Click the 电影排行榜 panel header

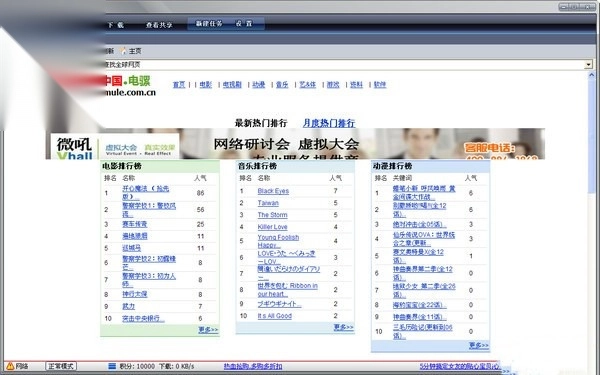(160, 166)
